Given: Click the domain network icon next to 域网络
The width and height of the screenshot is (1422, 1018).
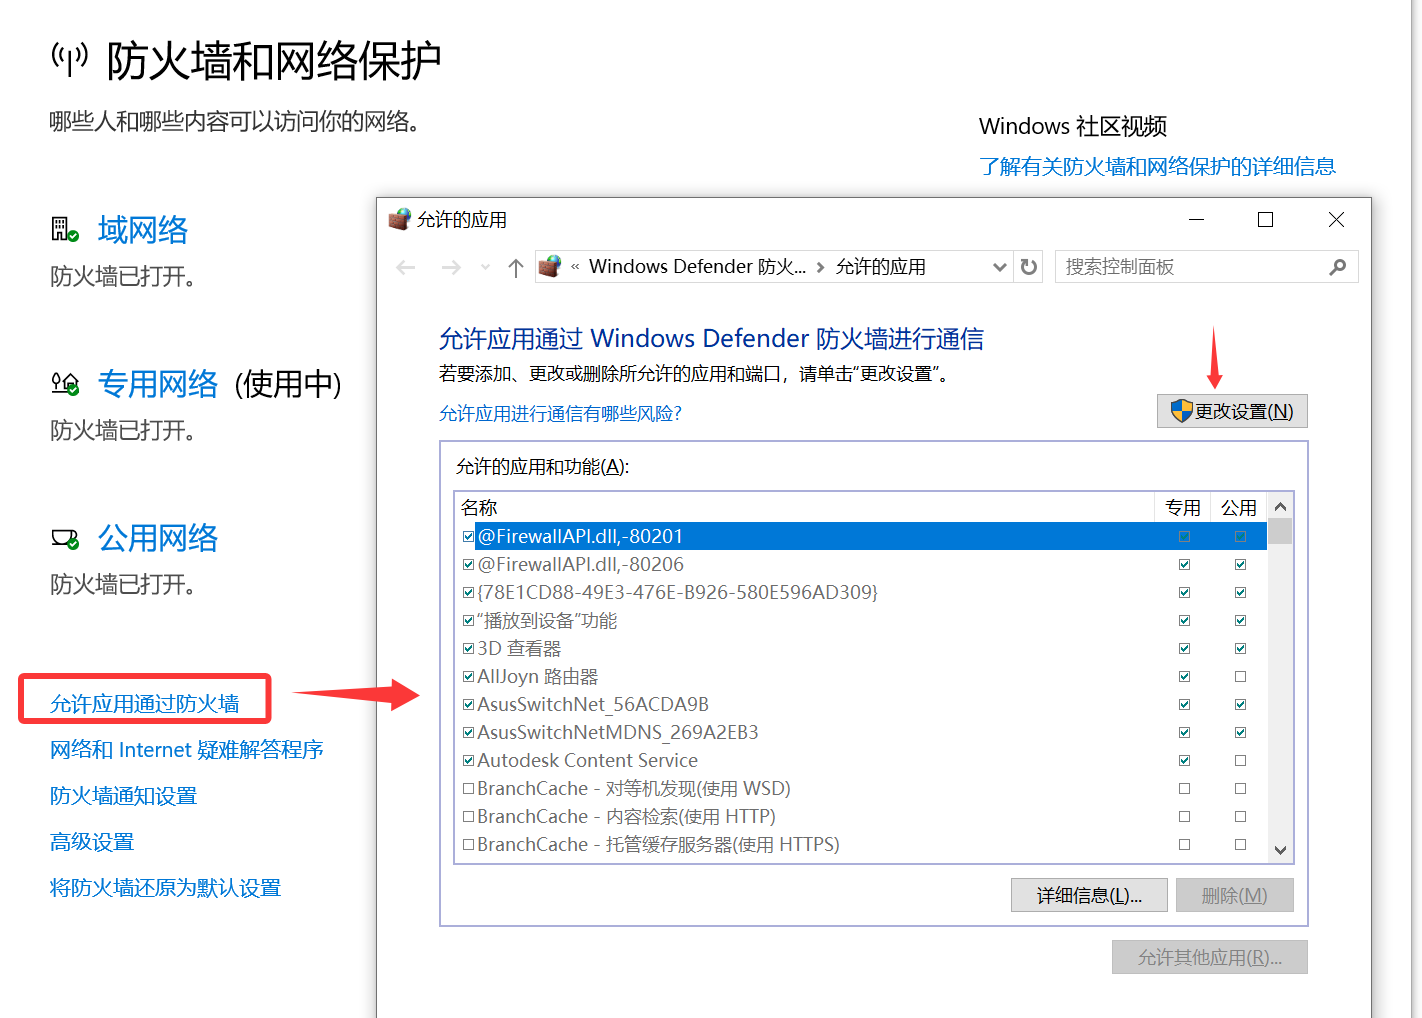Looking at the screenshot, I should (64, 228).
